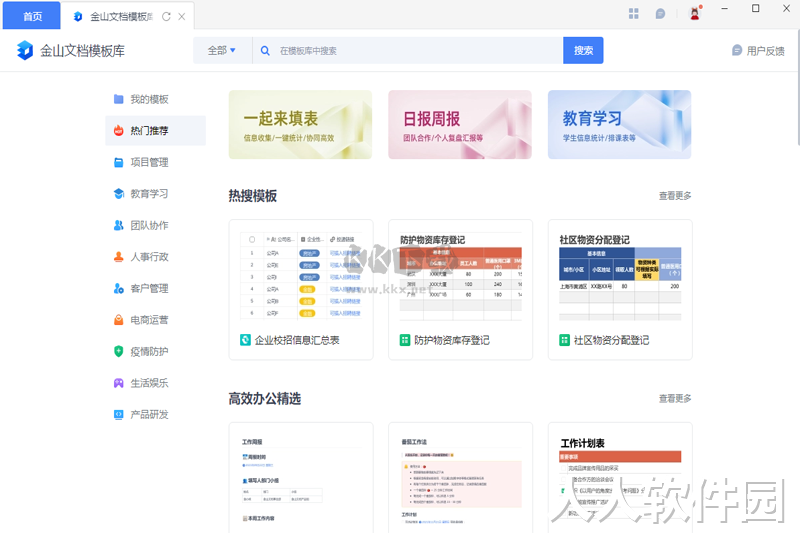Open 企业校招信息汇总表 template thumbnail
800x533 pixels.
pos(301,275)
